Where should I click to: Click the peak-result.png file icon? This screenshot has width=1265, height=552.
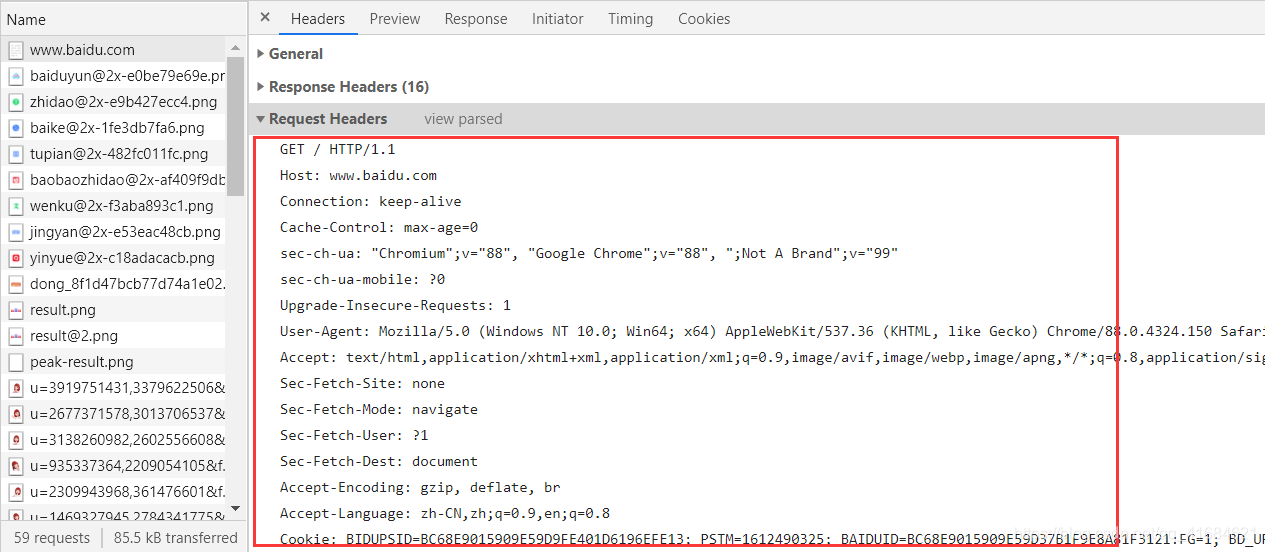16,362
